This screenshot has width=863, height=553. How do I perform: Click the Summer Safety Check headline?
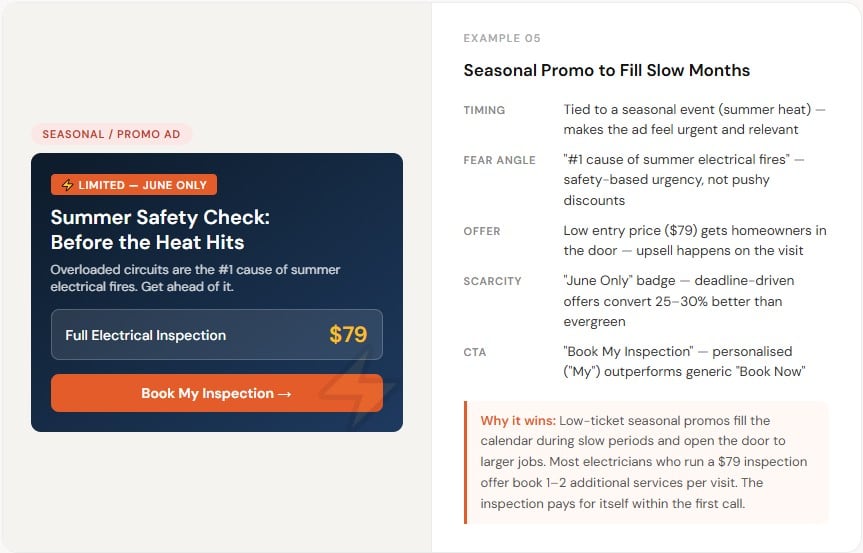pyautogui.click(x=160, y=229)
